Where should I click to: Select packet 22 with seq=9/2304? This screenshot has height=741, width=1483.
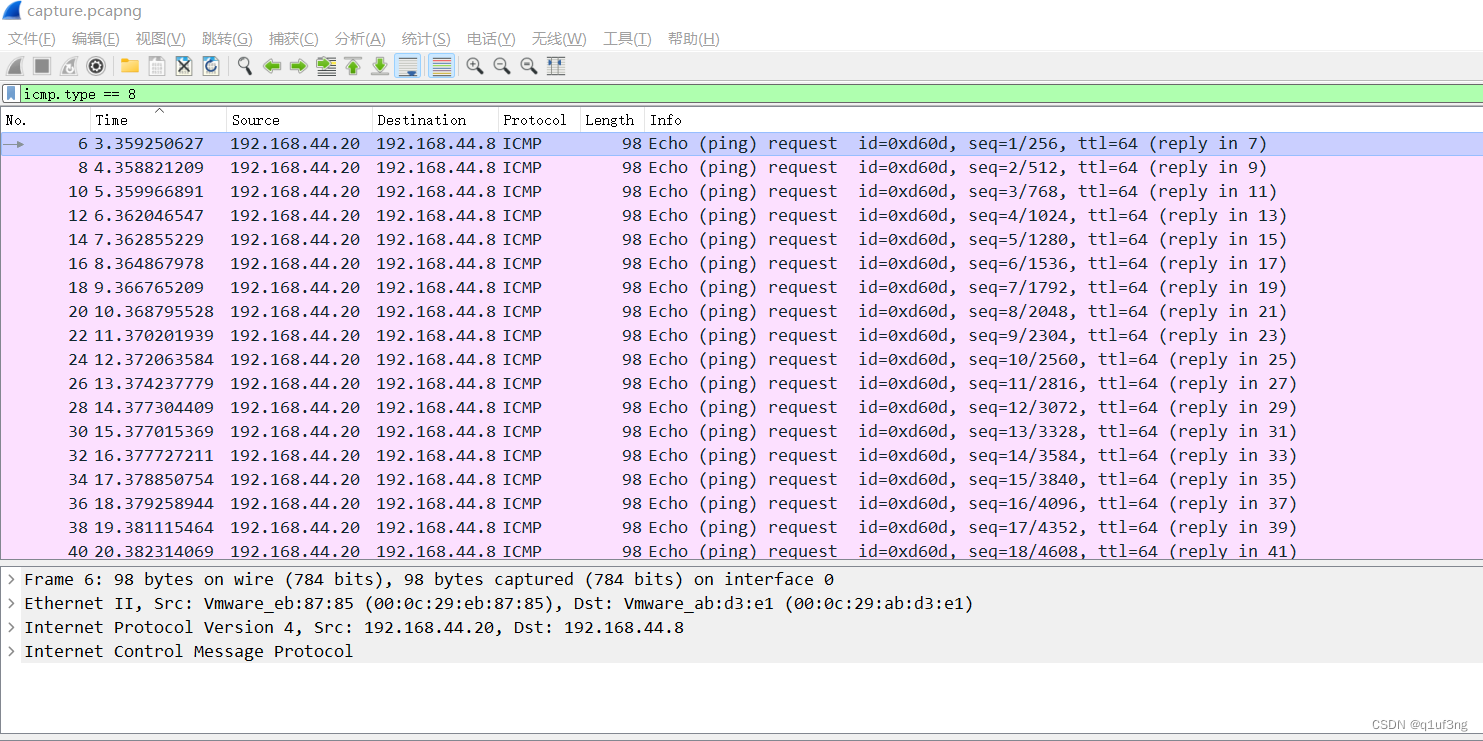(741, 336)
